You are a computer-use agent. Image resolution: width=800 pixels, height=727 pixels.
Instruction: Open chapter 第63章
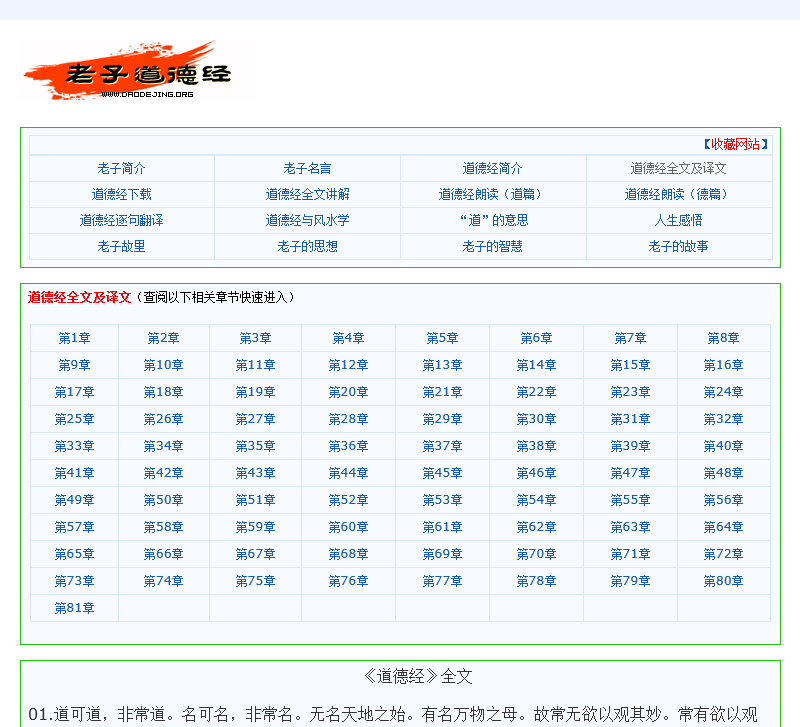pos(630,528)
